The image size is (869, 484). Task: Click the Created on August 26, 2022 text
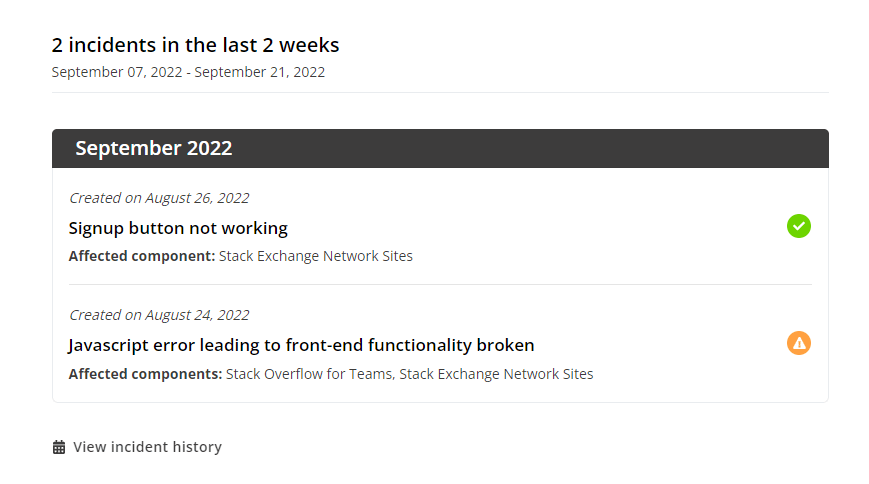coord(159,198)
